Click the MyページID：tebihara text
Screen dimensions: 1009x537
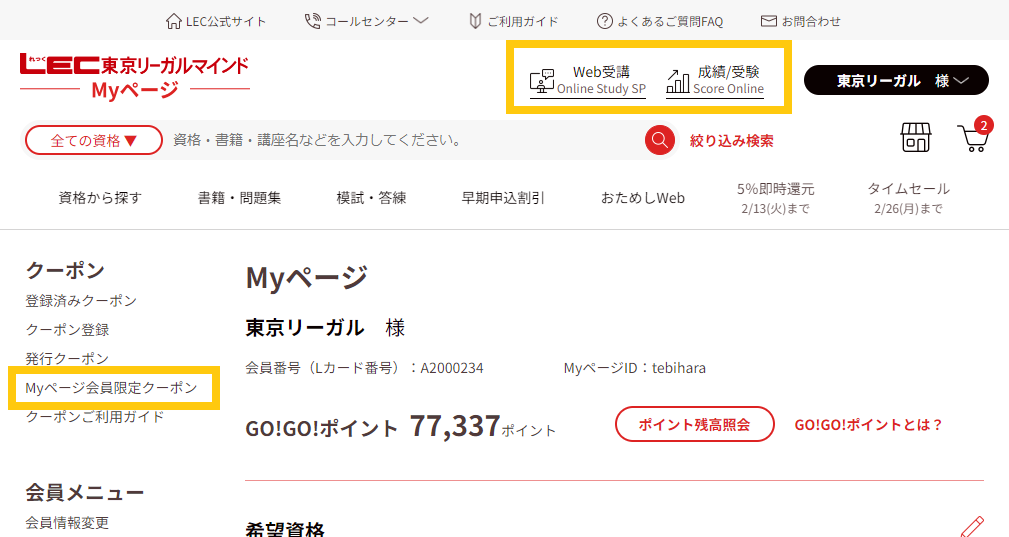pyautogui.click(x=634, y=368)
